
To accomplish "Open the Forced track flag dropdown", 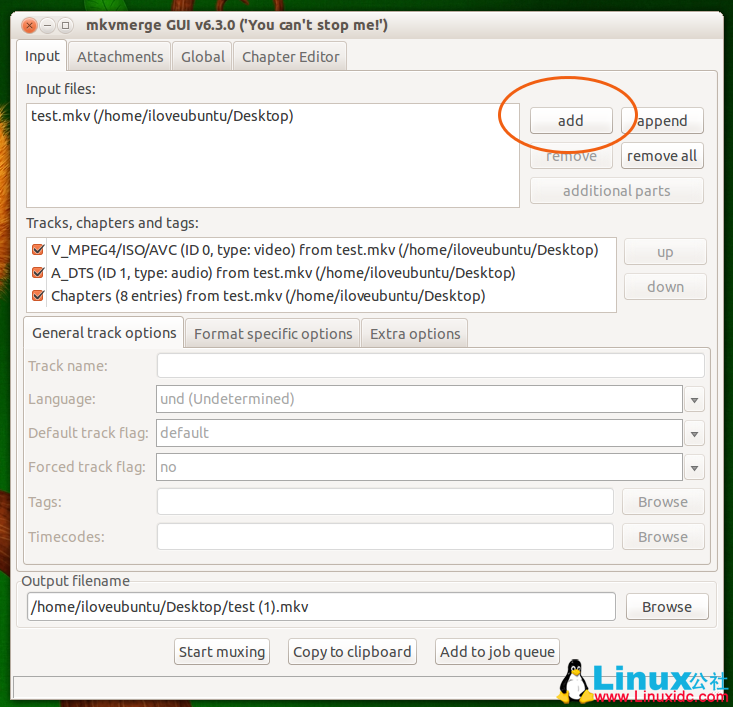I will (x=695, y=467).
